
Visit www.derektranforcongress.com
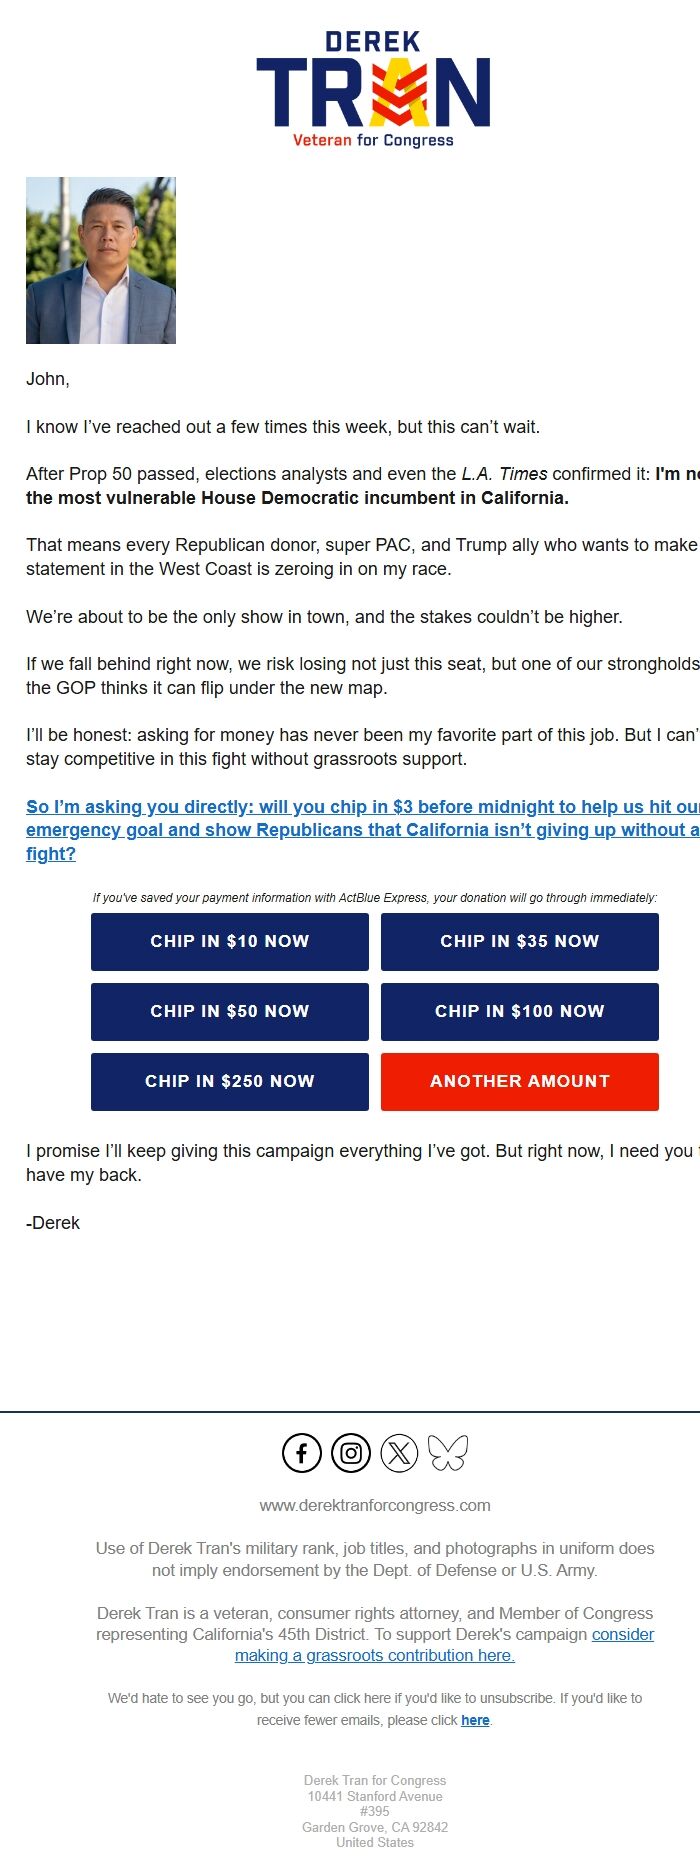click(375, 1505)
